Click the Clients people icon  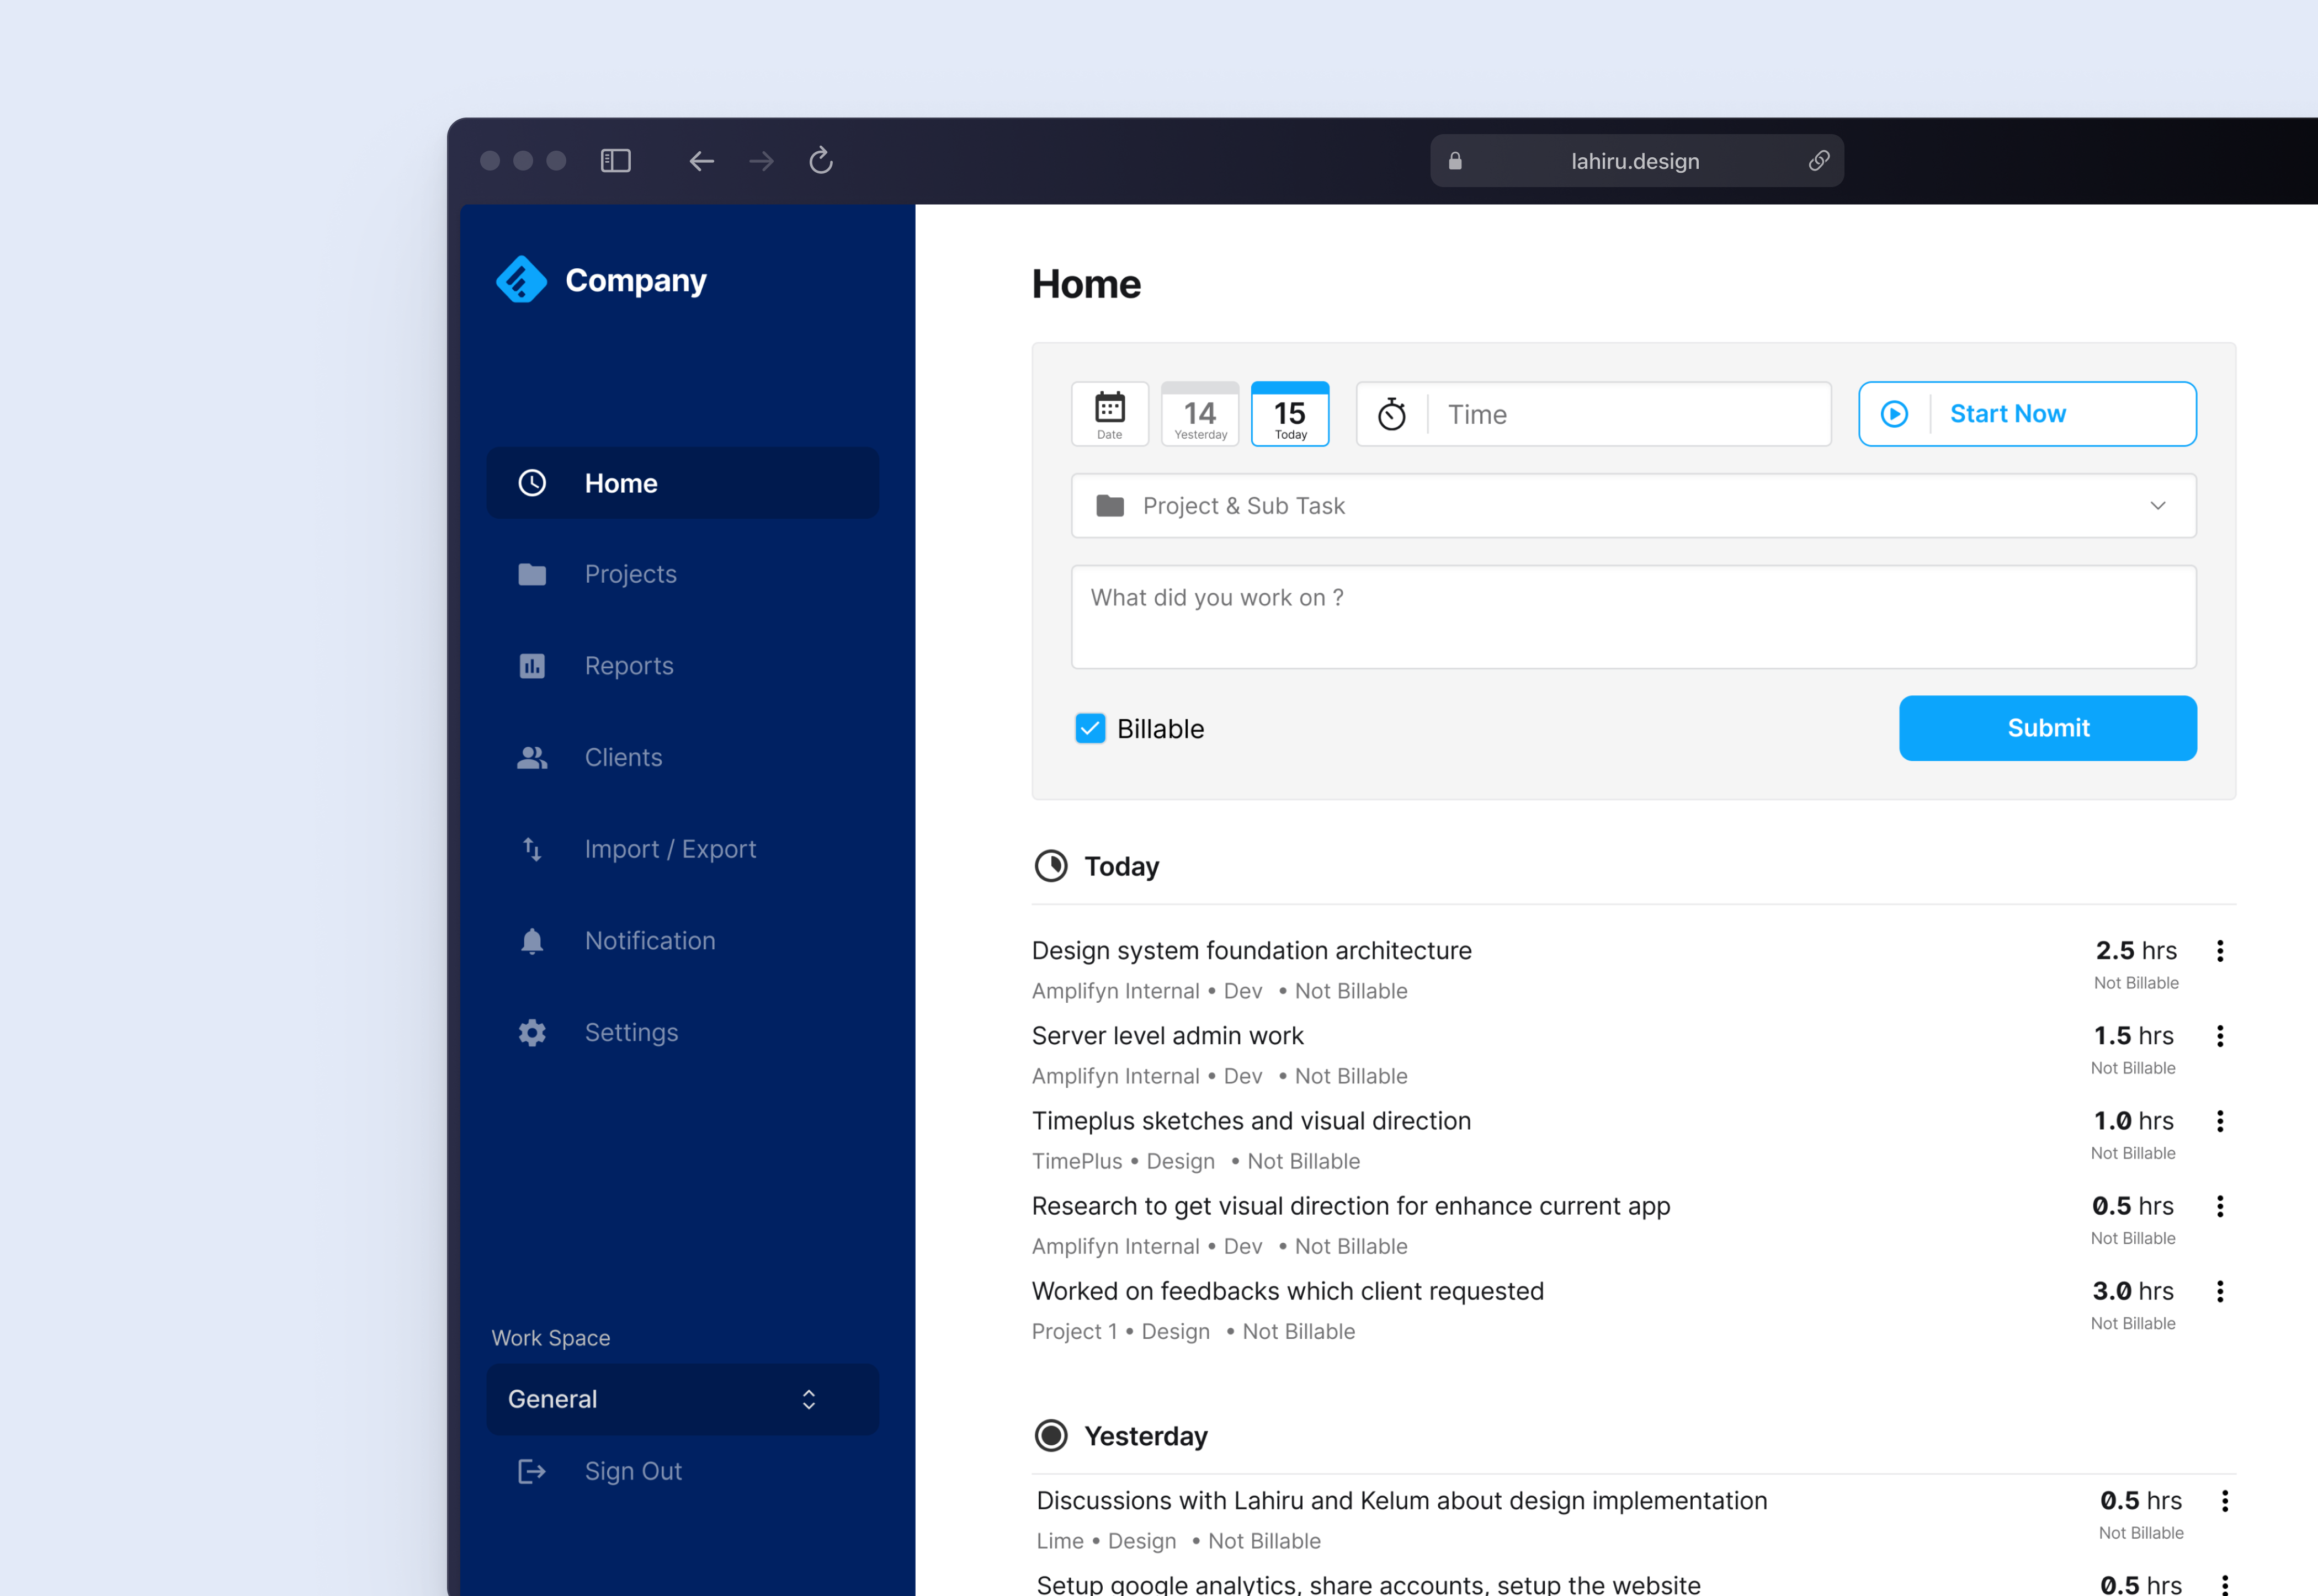point(532,758)
